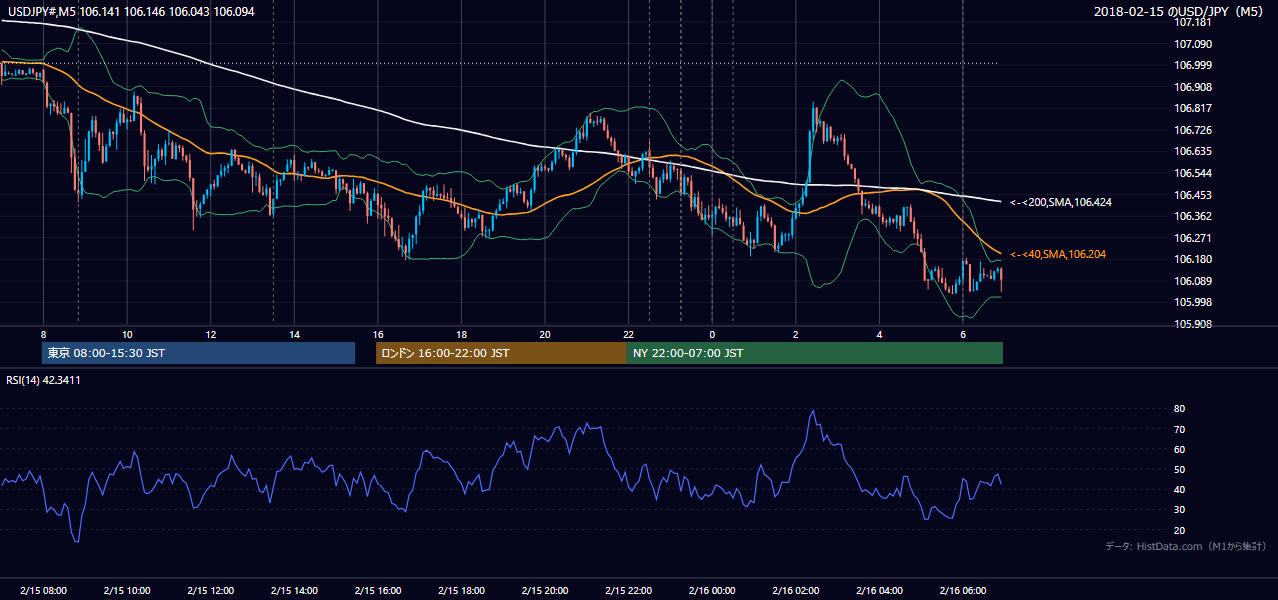Click the 2/15 14:00 time label
Image resolution: width=1278 pixels, height=600 pixels.
pos(294,591)
